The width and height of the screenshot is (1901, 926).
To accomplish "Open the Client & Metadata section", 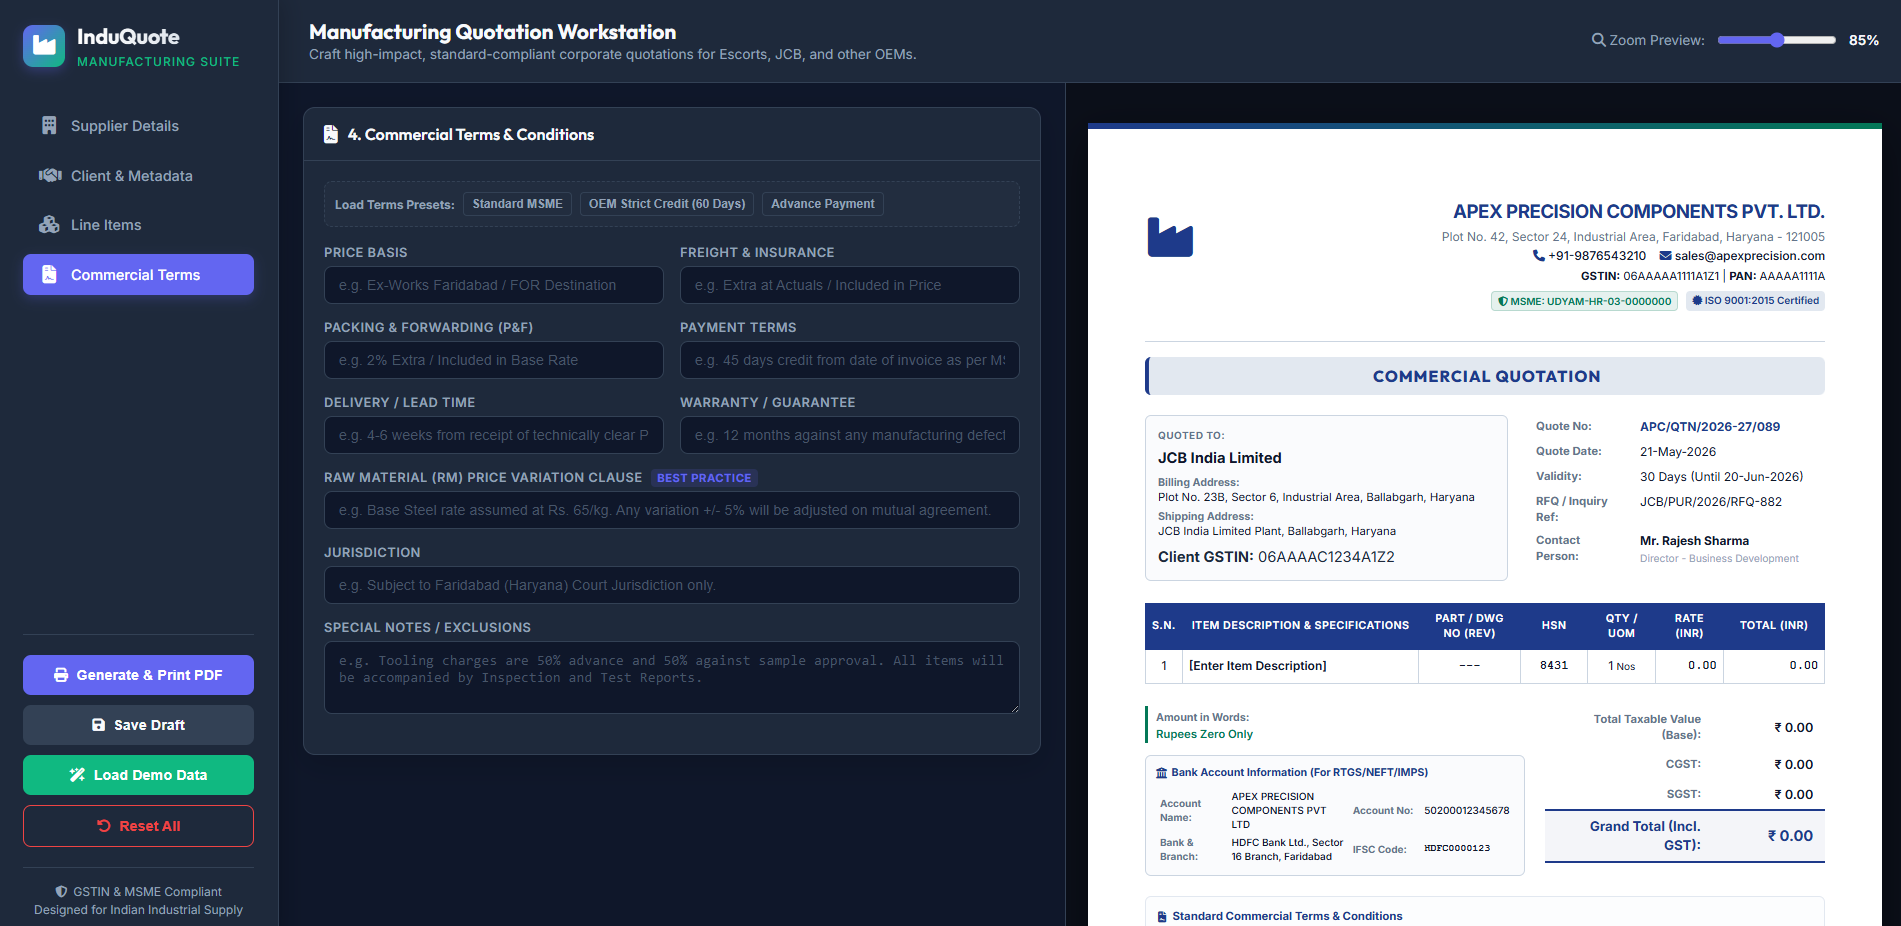I will [x=138, y=175].
